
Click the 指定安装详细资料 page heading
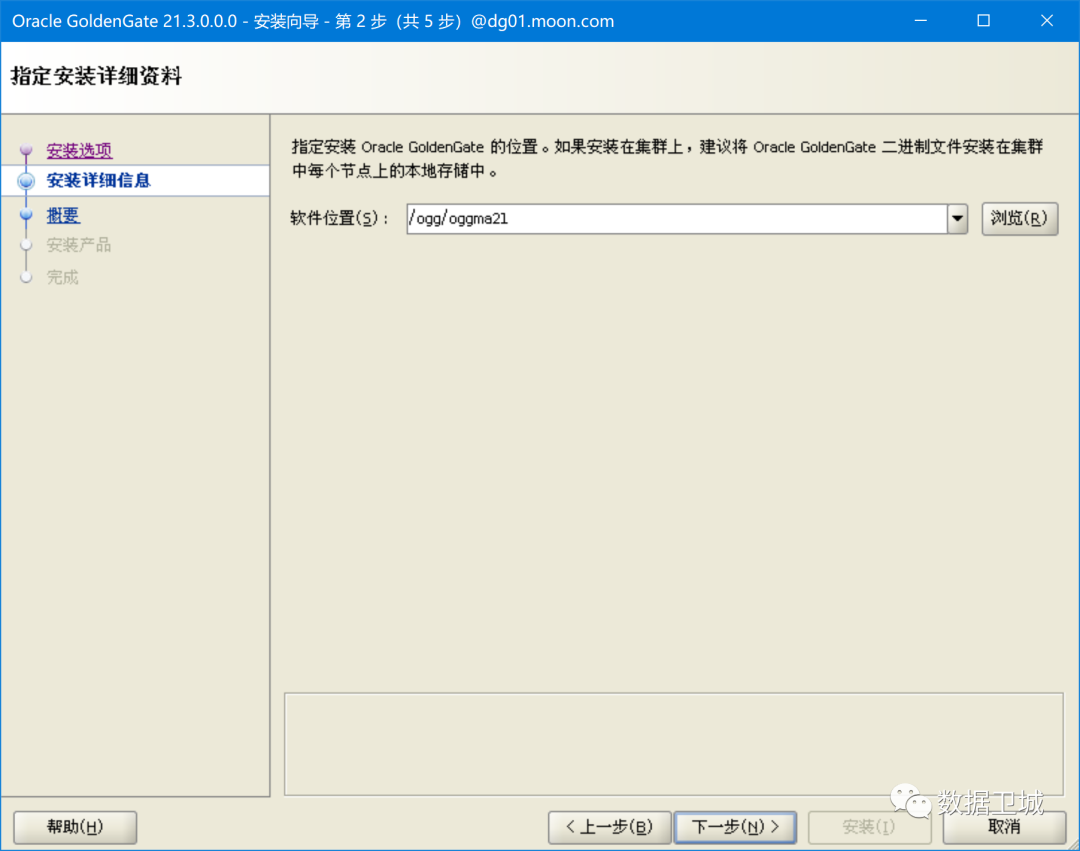point(96,76)
